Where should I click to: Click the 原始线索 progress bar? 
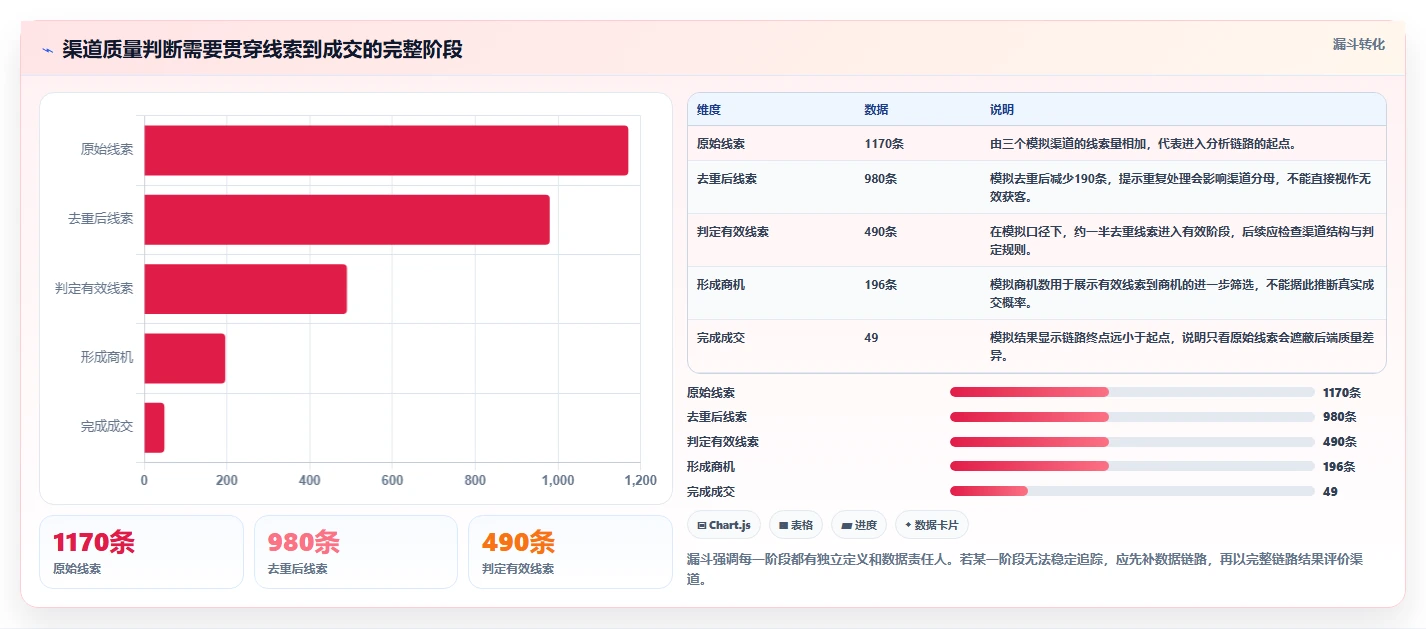[x=1132, y=392]
